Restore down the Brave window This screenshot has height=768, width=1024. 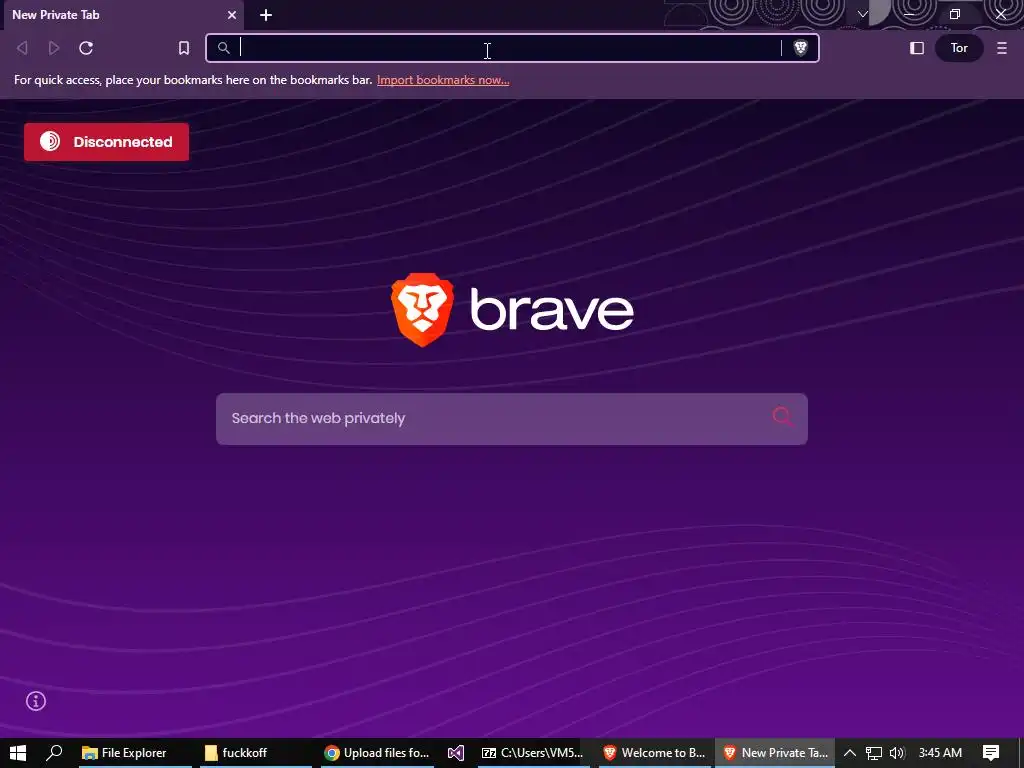tap(955, 14)
